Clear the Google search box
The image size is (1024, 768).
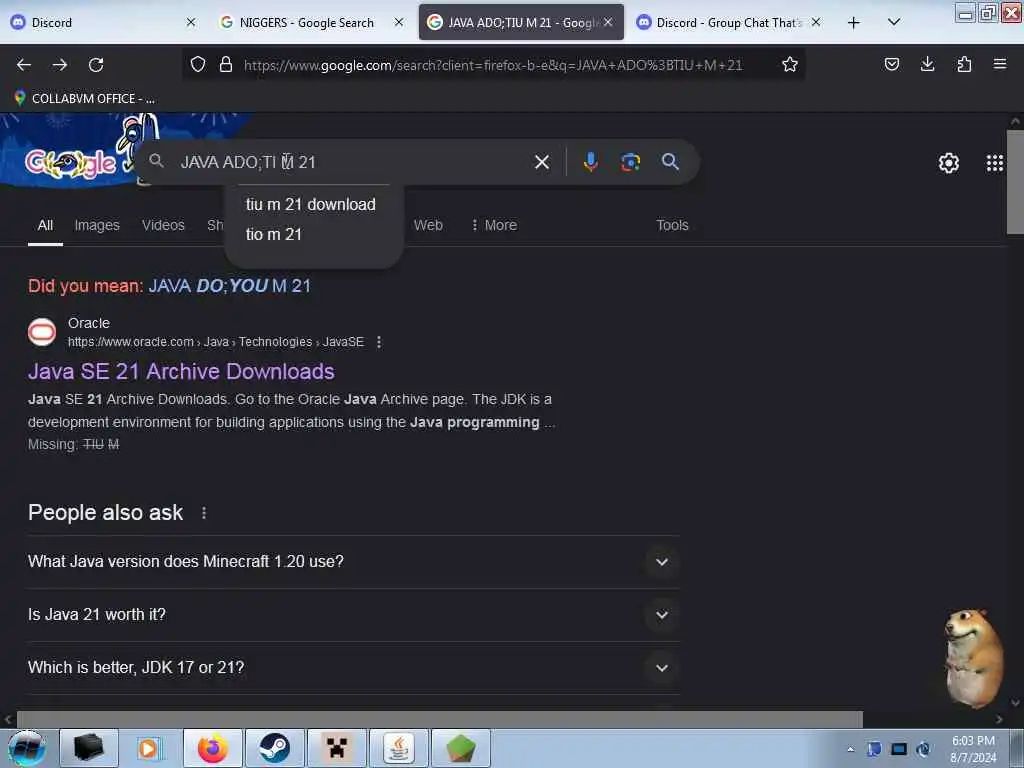(541, 162)
